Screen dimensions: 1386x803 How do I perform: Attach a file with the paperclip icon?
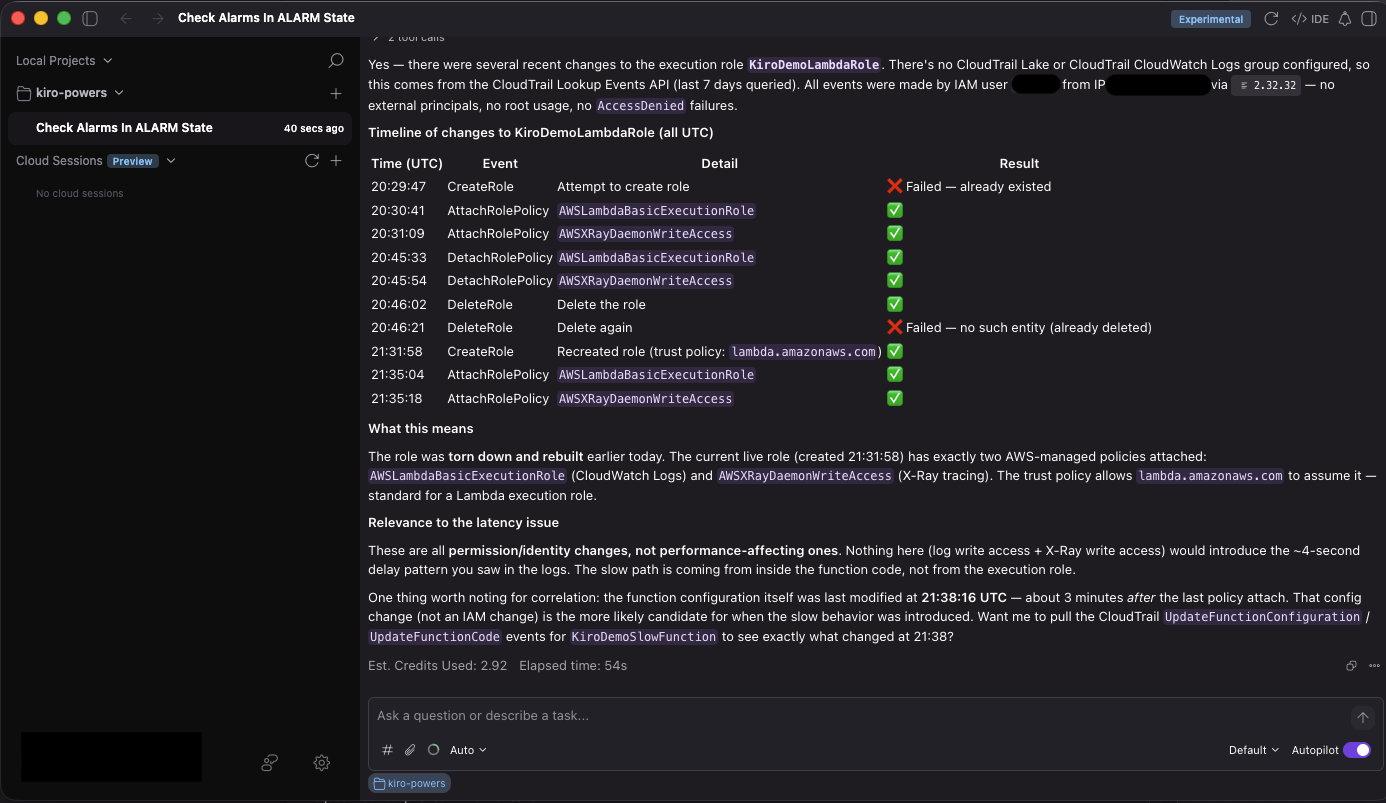[x=410, y=750]
